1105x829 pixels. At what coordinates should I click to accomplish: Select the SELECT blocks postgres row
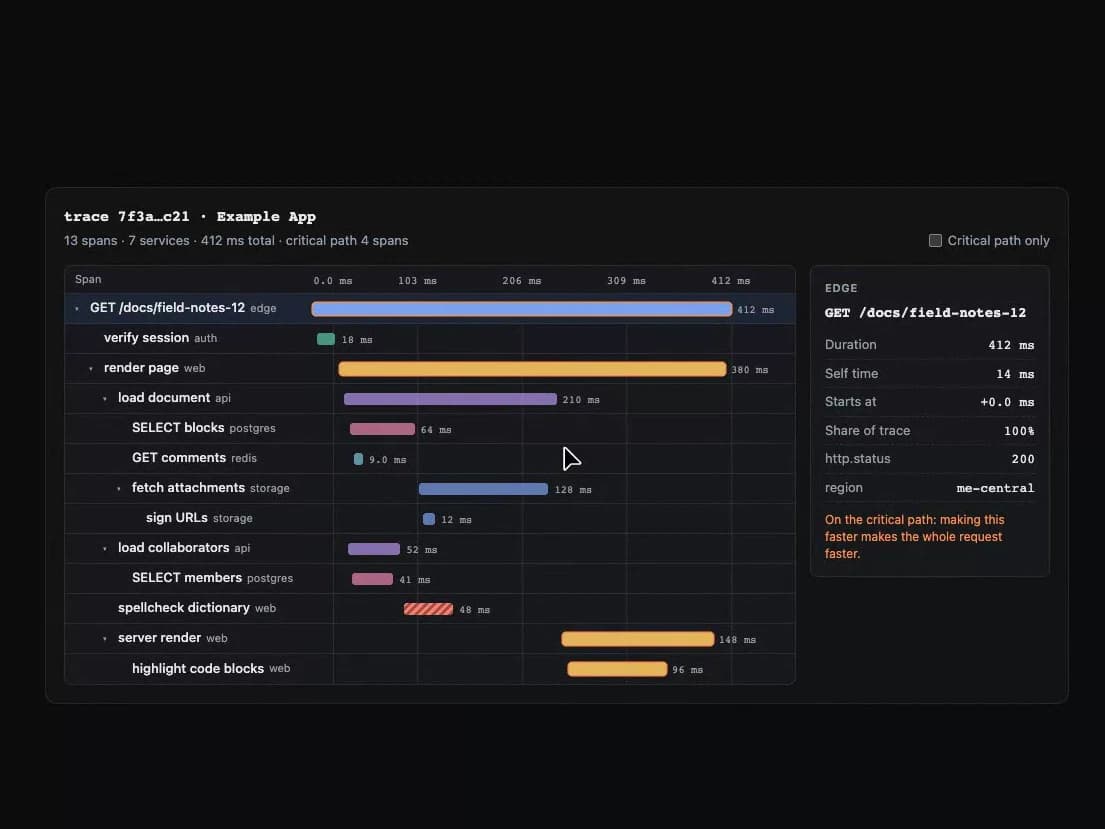(430, 429)
